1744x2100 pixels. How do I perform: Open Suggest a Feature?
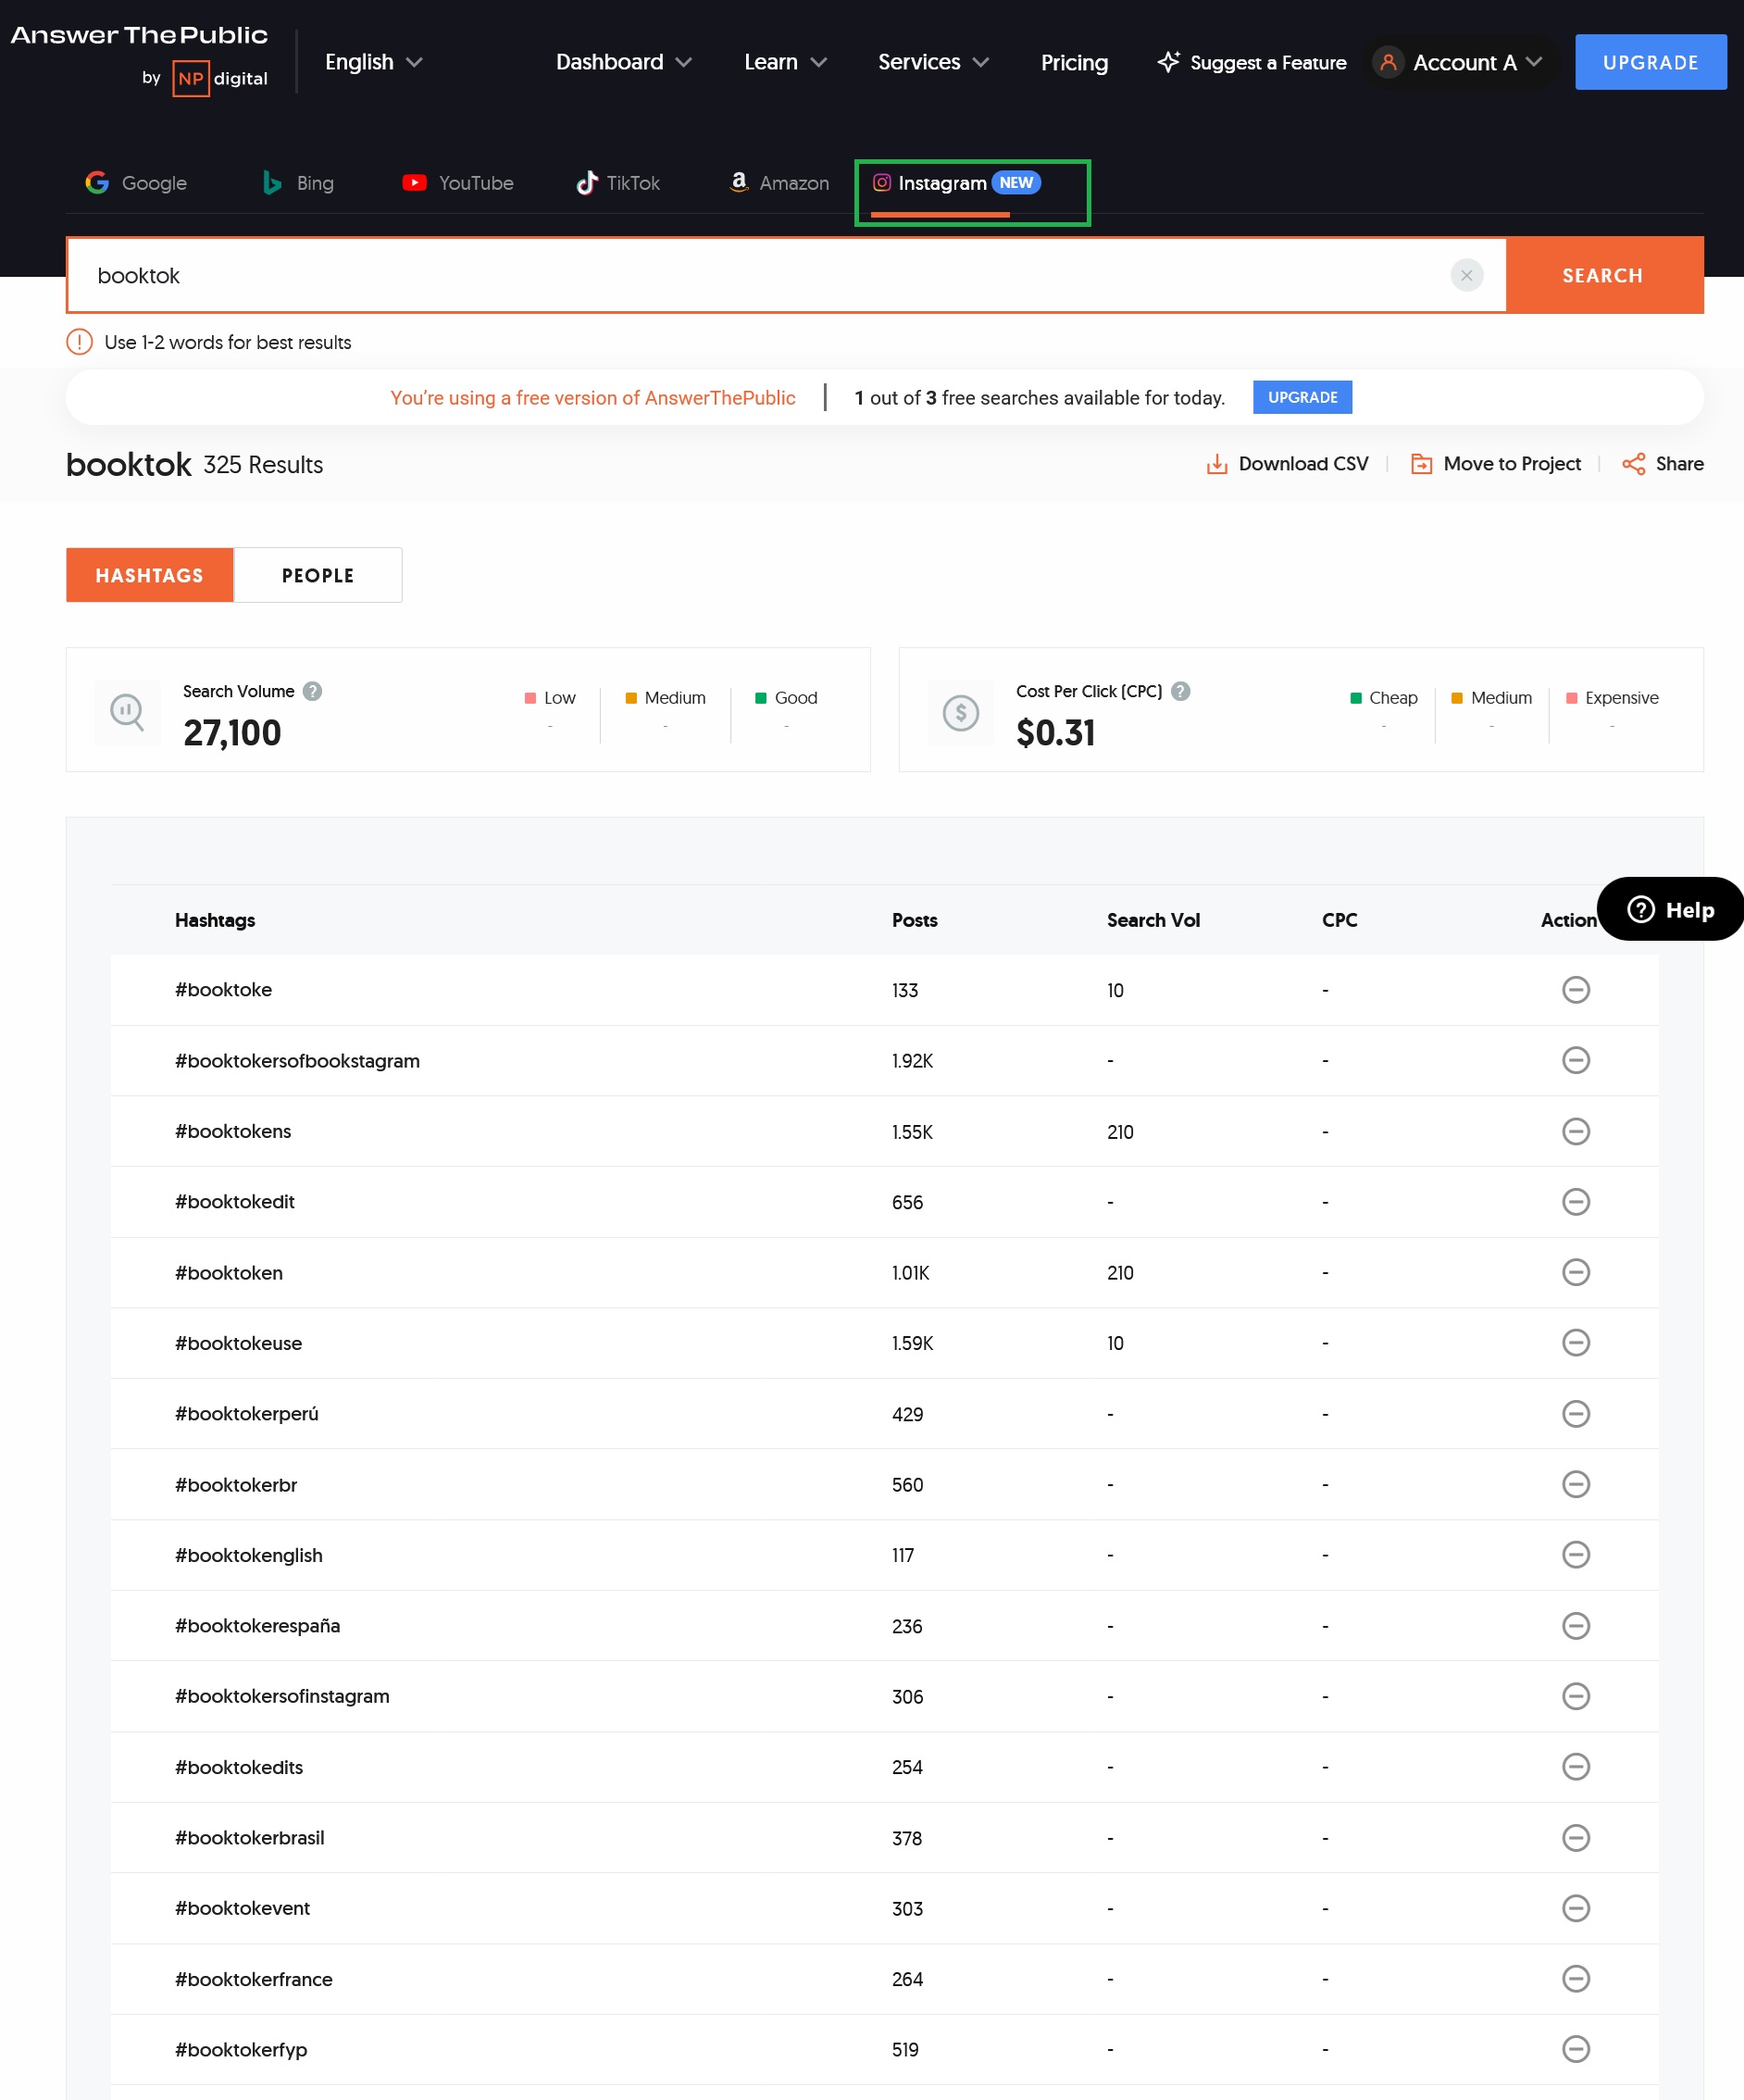(x=1251, y=62)
